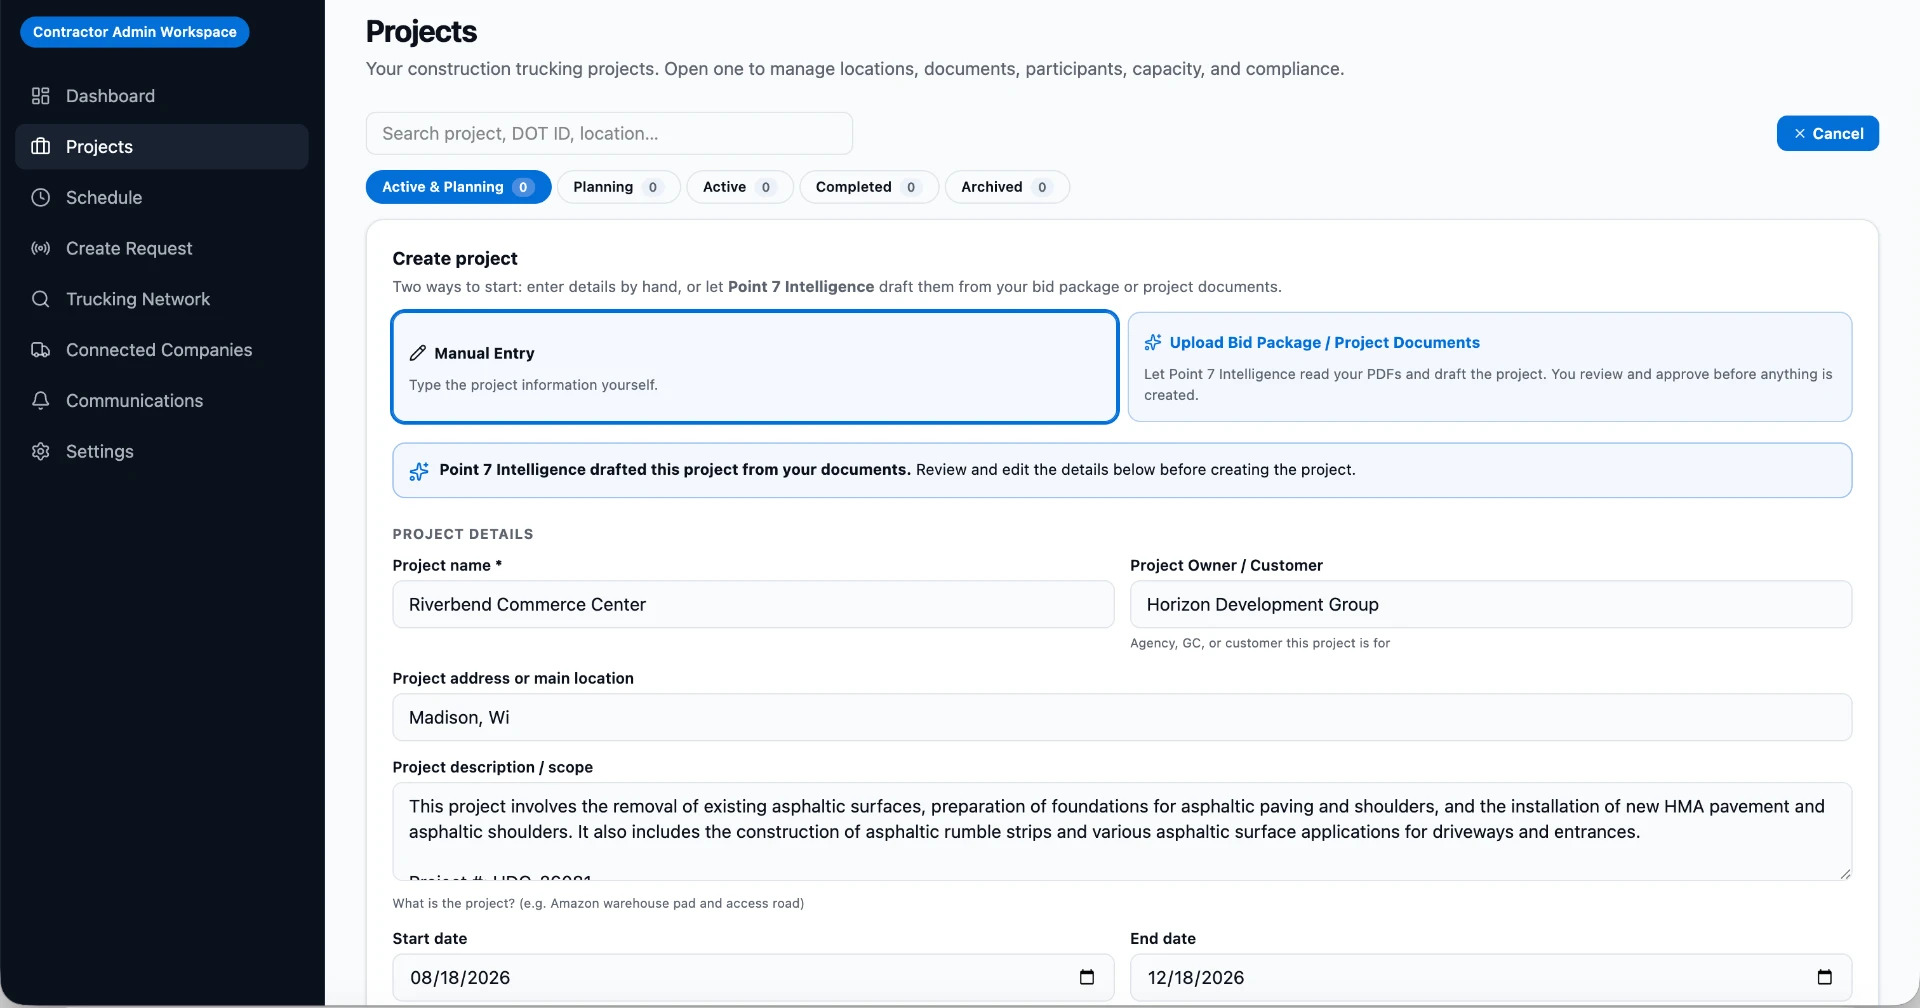Open Settings from the sidebar
This screenshot has height=1008, width=1920.
click(162, 451)
